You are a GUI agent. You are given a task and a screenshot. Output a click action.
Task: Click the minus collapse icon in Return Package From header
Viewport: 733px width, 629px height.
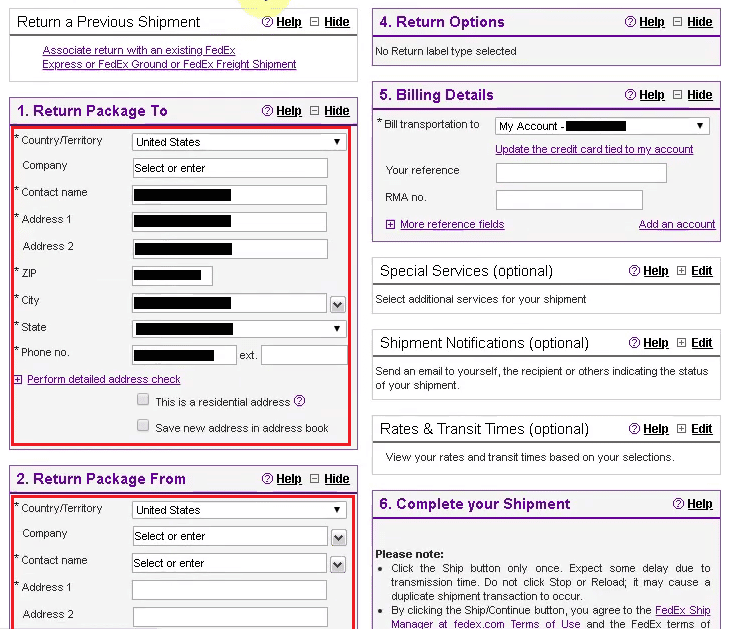(315, 479)
